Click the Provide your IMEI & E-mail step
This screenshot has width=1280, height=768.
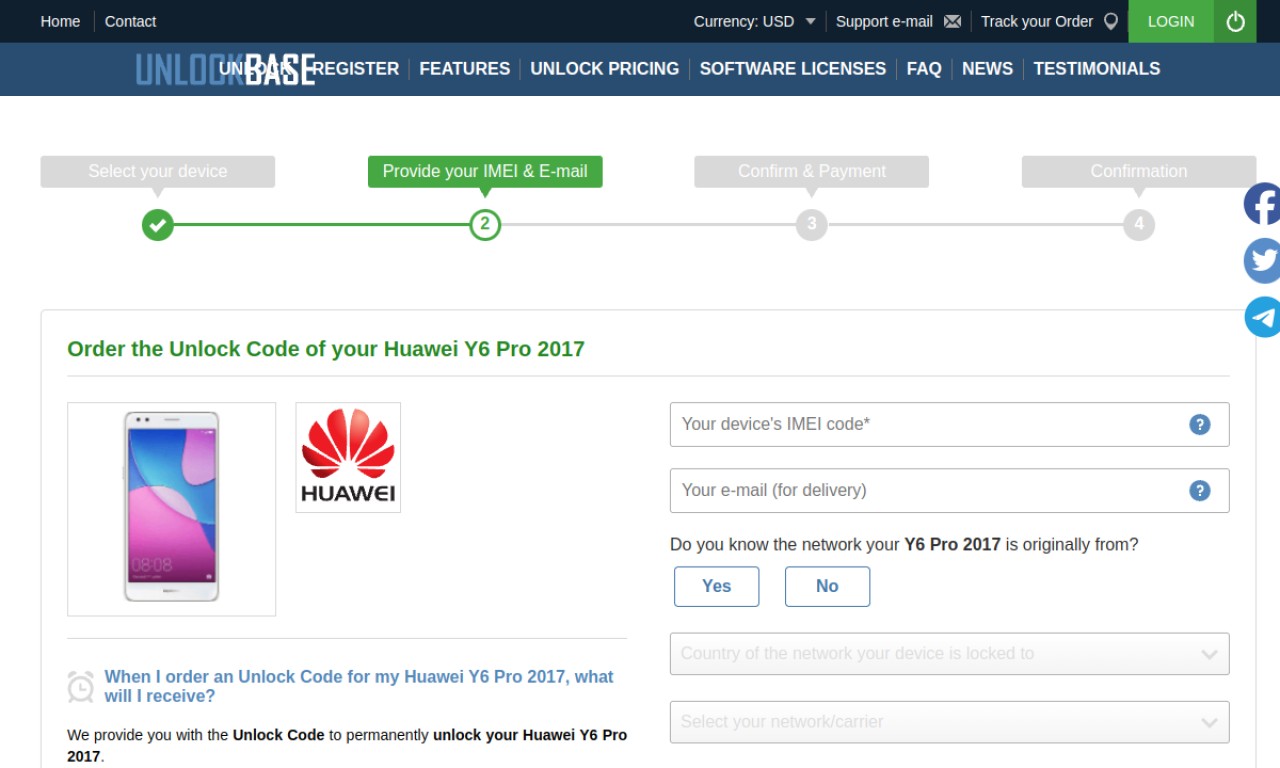click(x=485, y=171)
